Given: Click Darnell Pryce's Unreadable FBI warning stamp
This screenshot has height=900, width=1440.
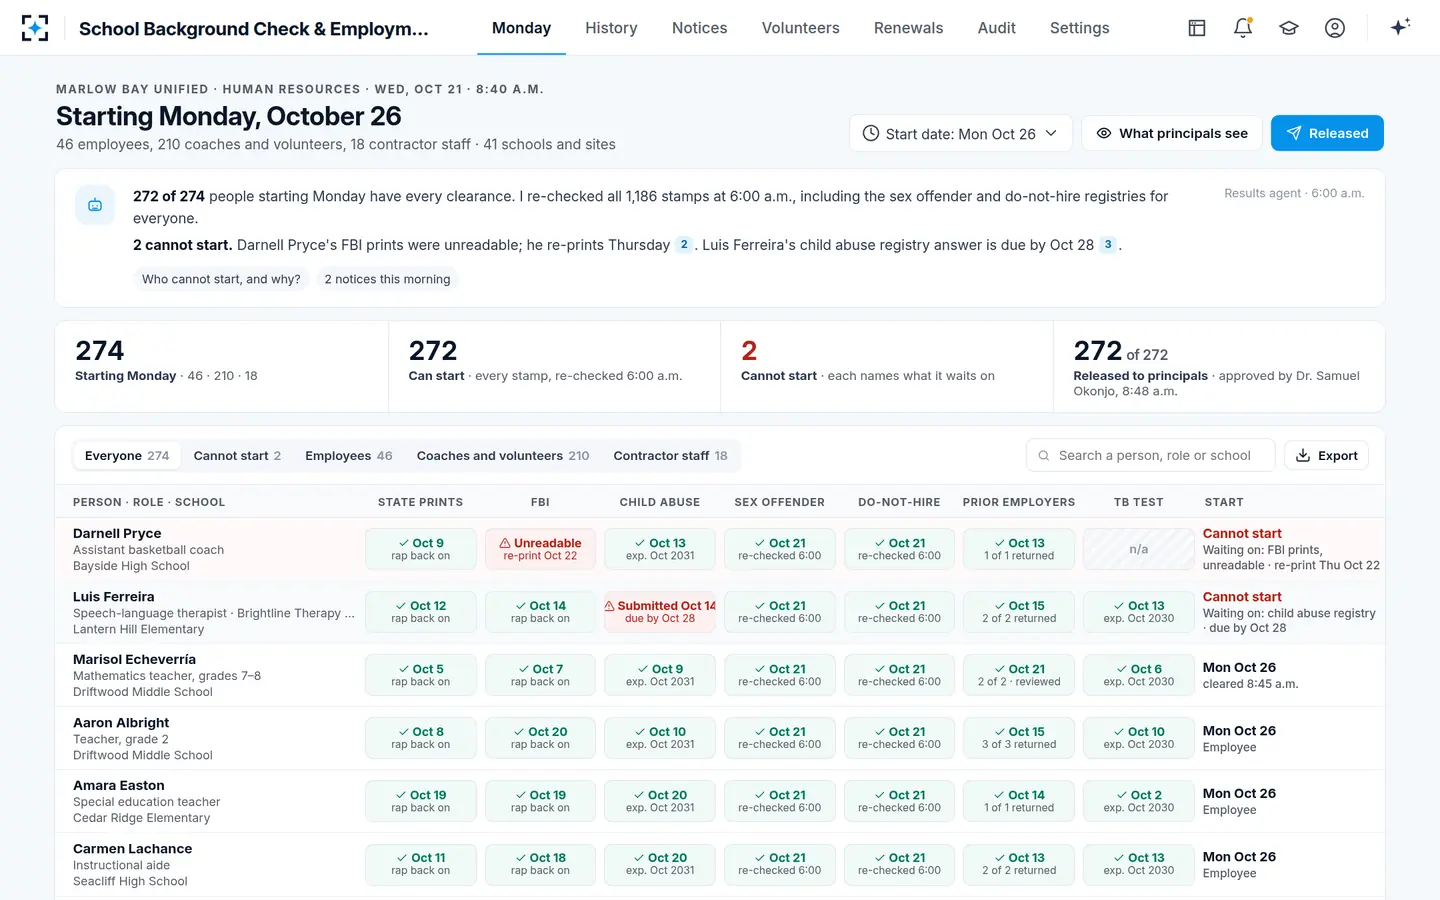Looking at the screenshot, I should click(x=540, y=549).
